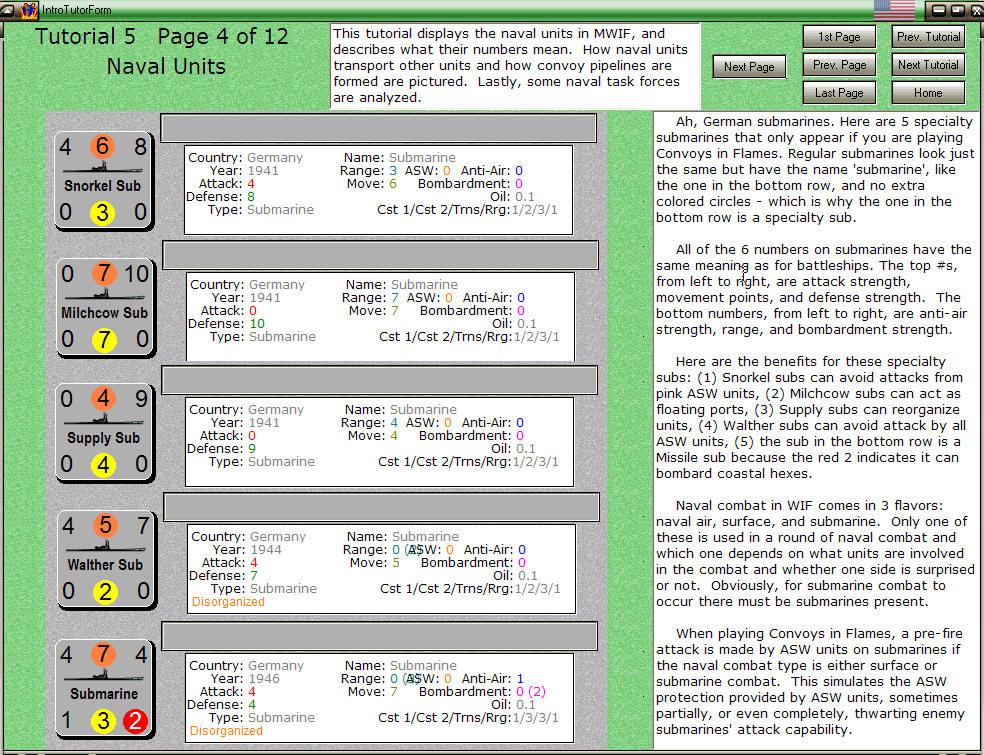Select the Supply Sub unit counter
984x755 pixels.
[103, 433]
